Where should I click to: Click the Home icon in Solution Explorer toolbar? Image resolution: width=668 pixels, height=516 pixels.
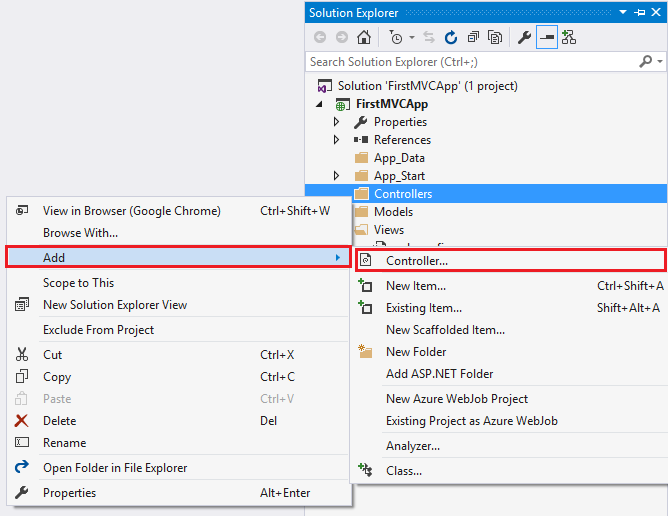click(x=363, y=37)
